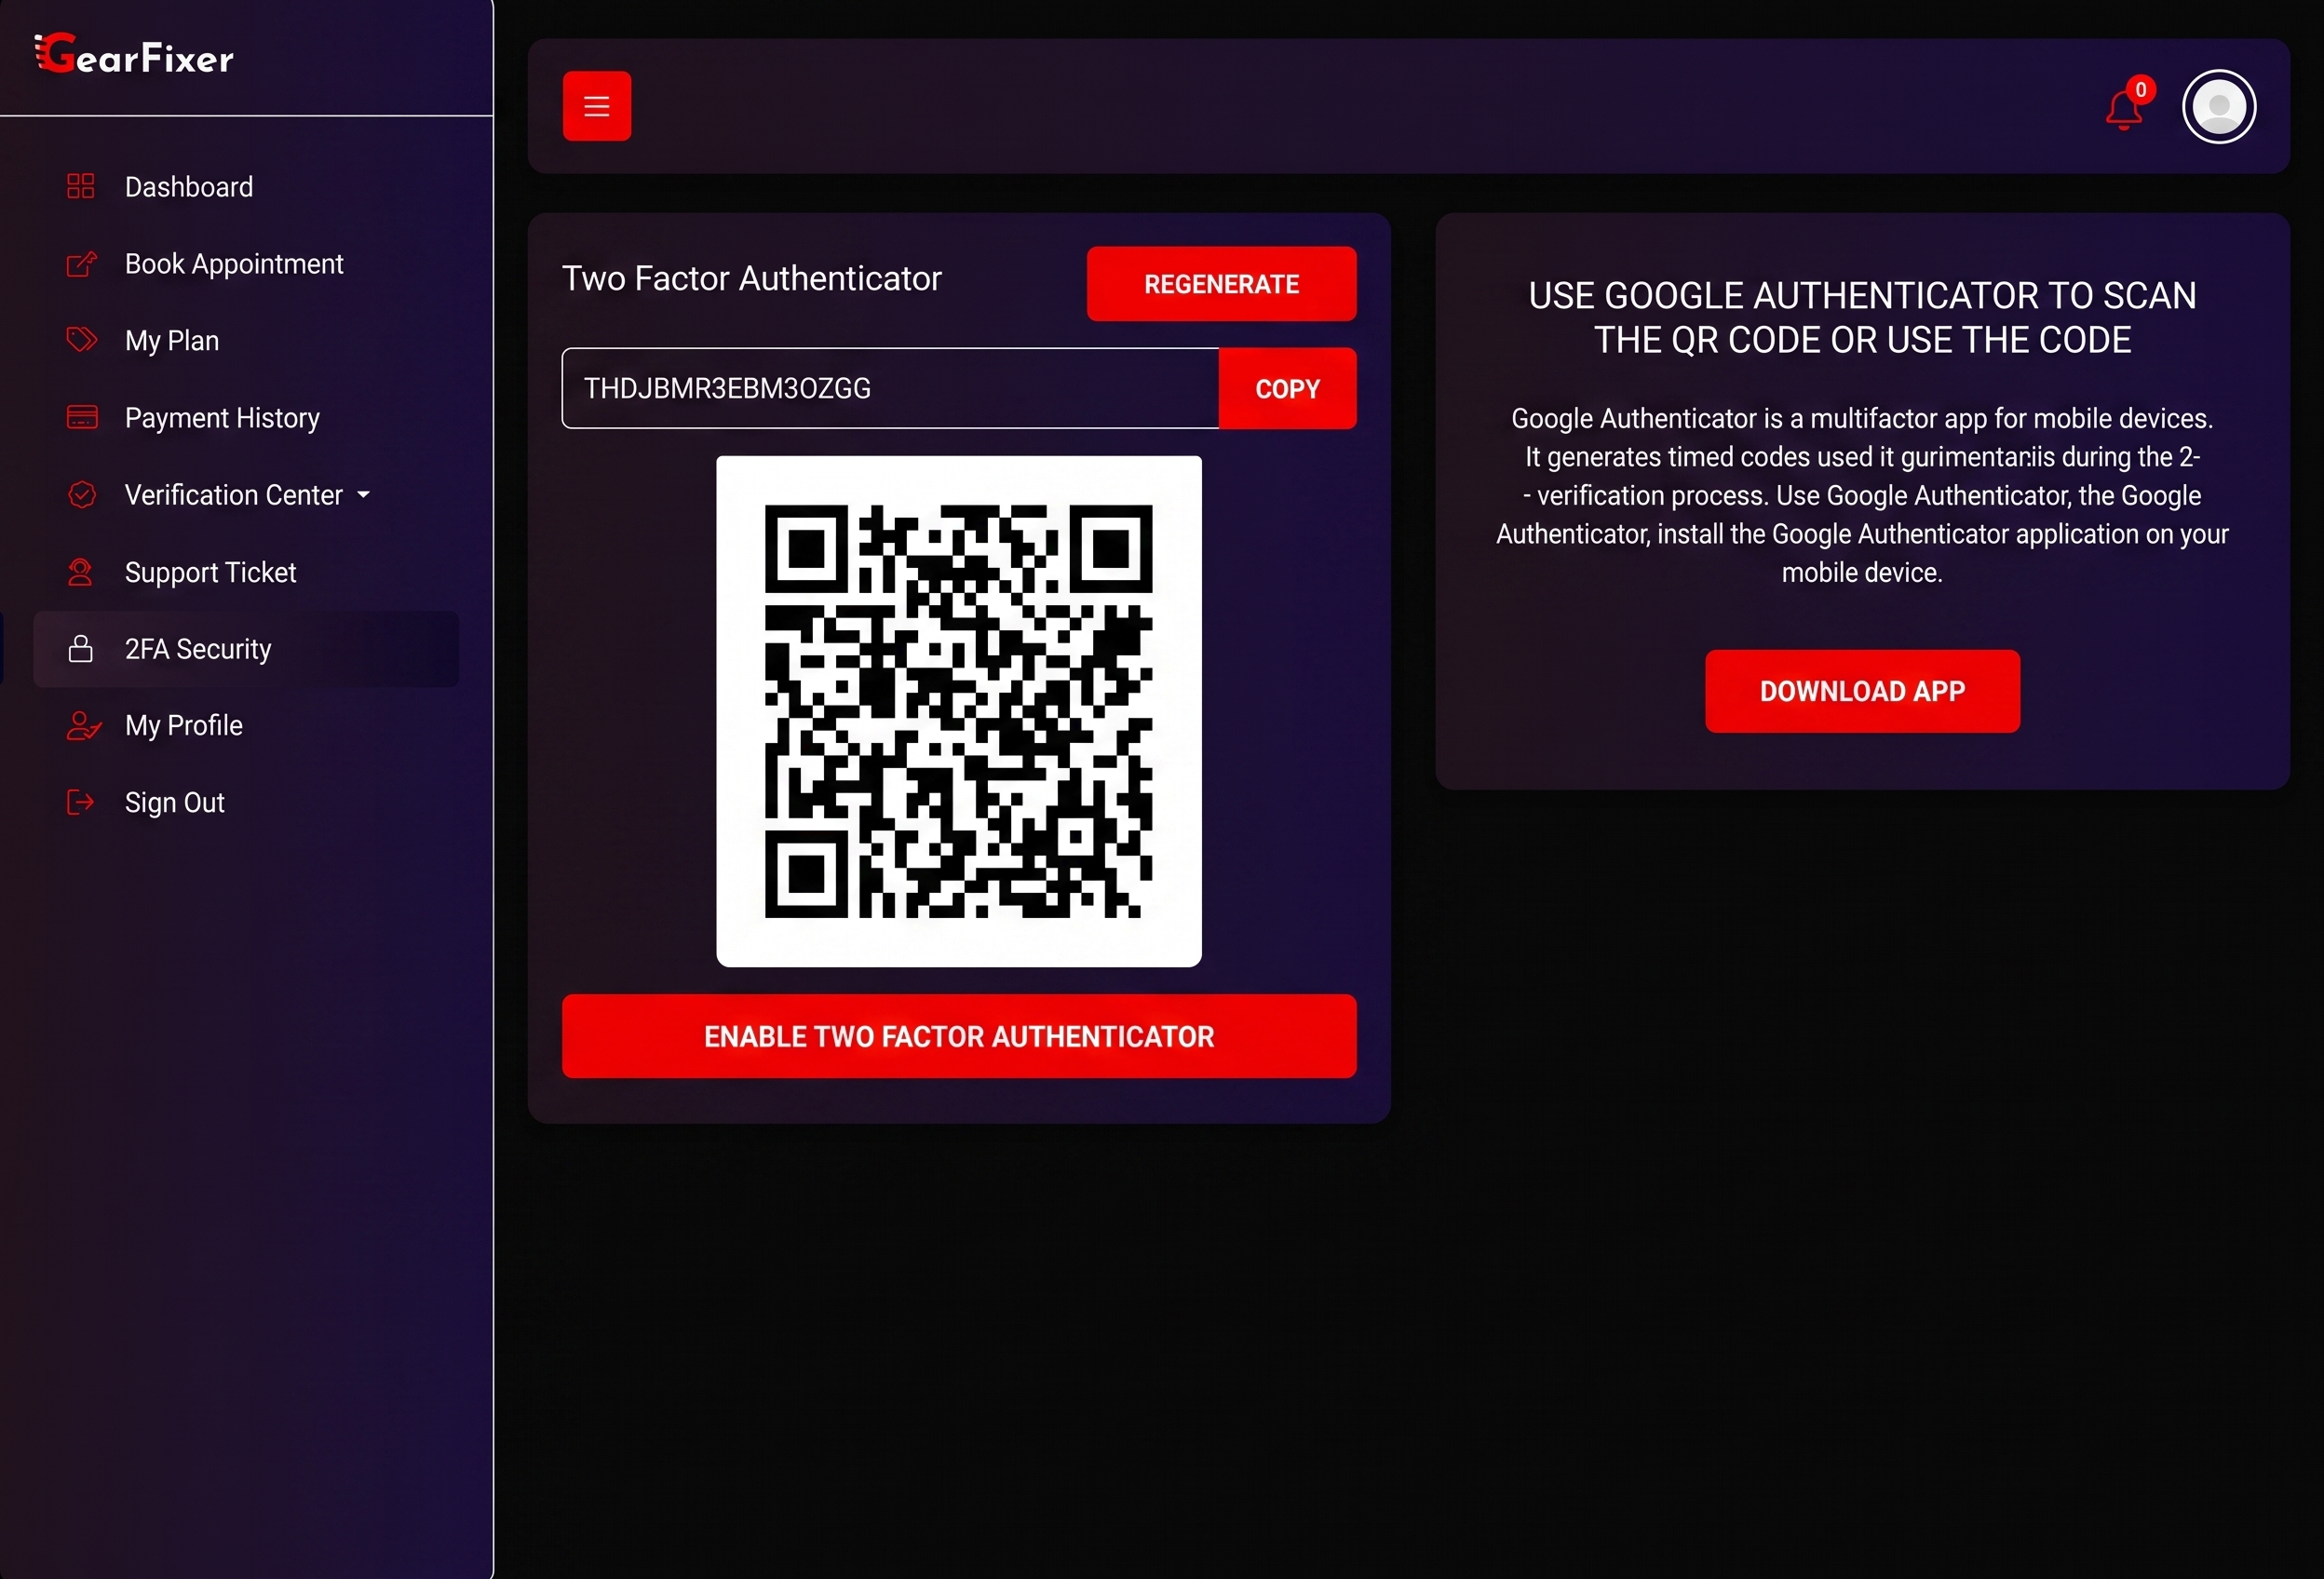Click the Two Factor Authenticator heading
Screen dimensions: 2324x1579
tap(752, 278)
